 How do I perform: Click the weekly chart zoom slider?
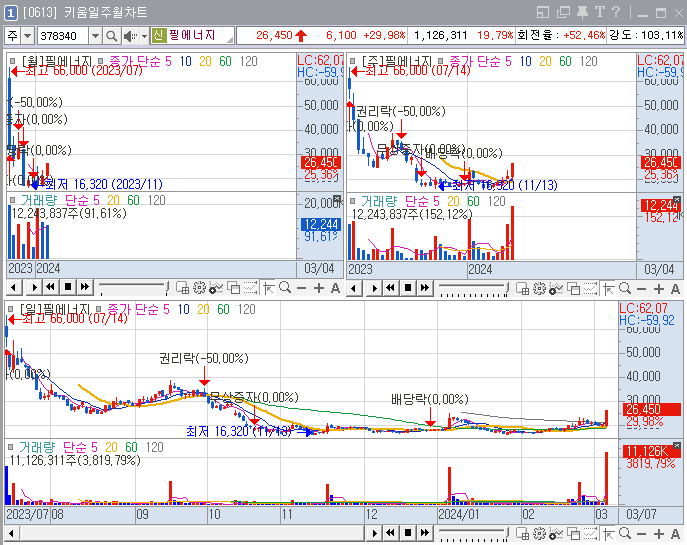pos(473,289)
